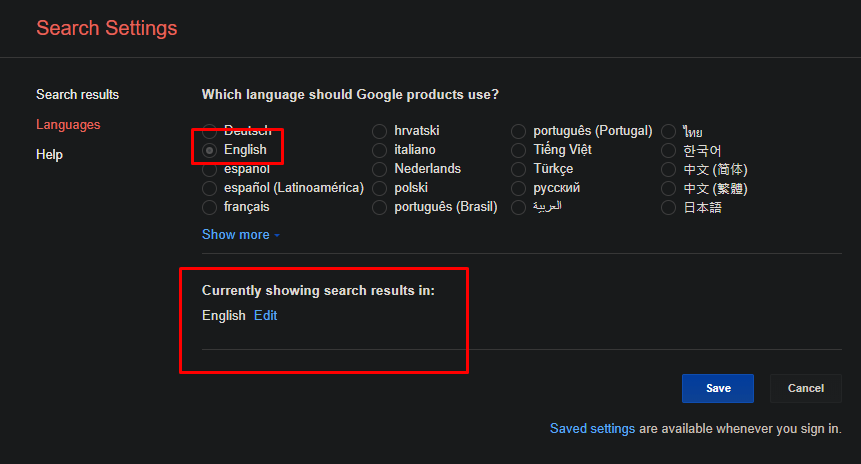The height and width of the screenshot is (464, 861).
Task: Select español (Latinoamérica) radio button
Action: tap(209, 188)
